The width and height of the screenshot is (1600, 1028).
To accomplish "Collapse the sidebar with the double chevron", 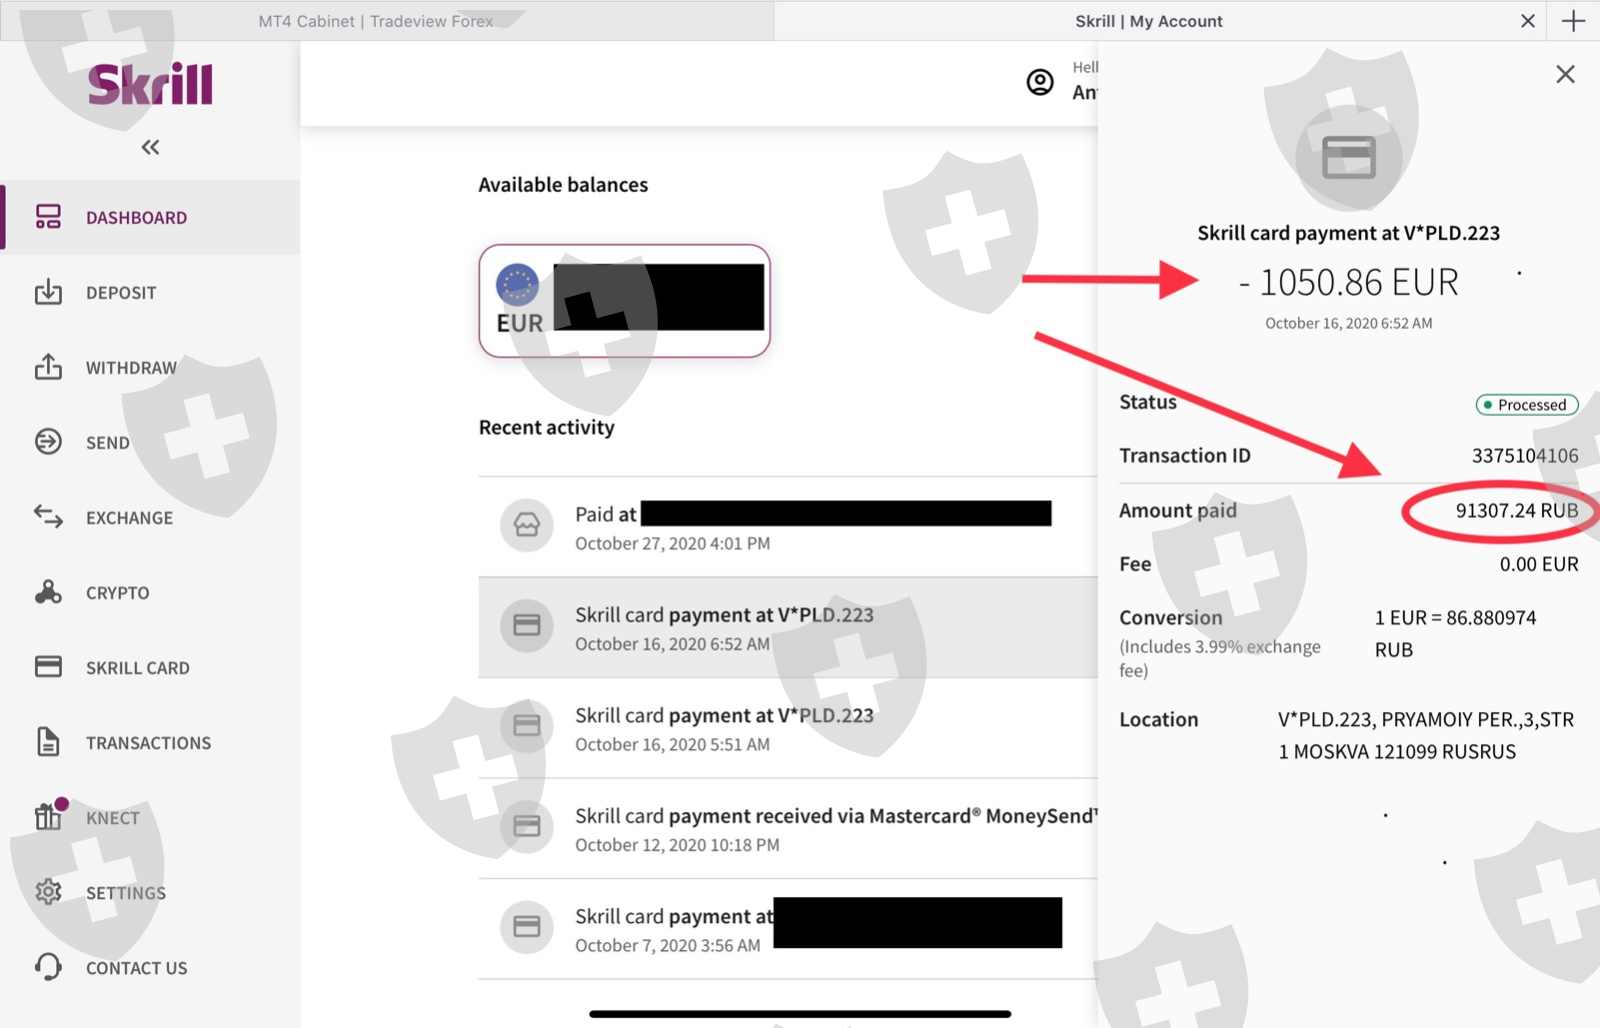I will coord(150,148).
